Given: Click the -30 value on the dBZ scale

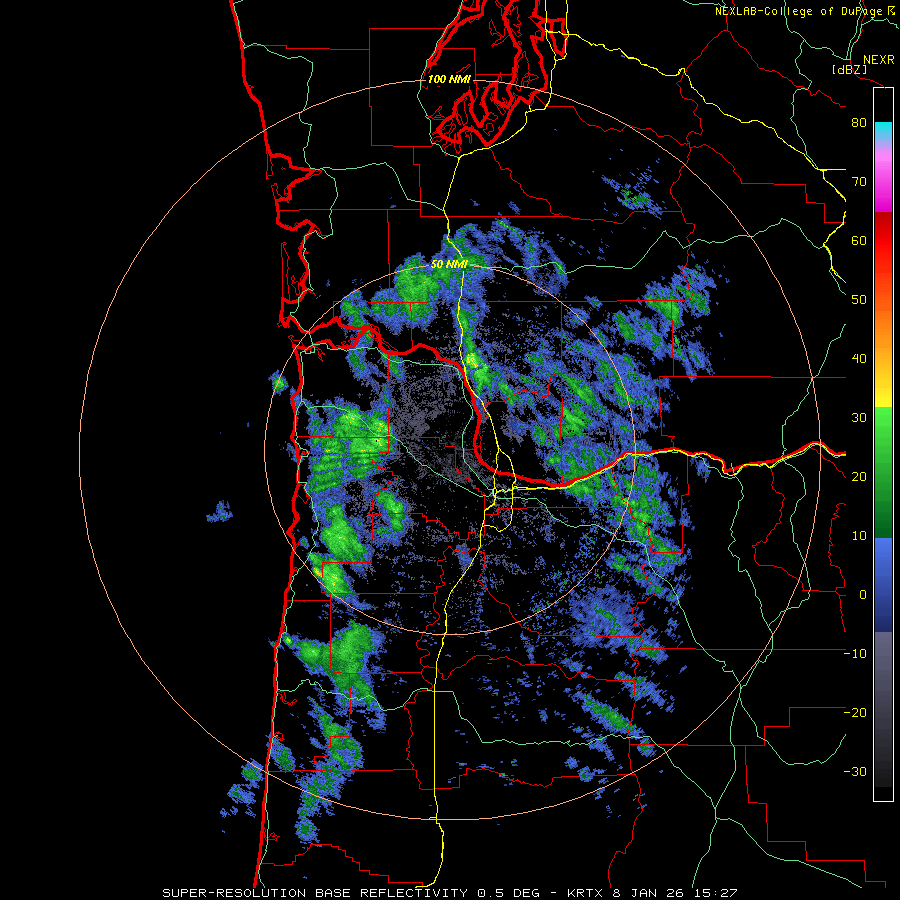Looking at the screenshot, I should point(855,772).
